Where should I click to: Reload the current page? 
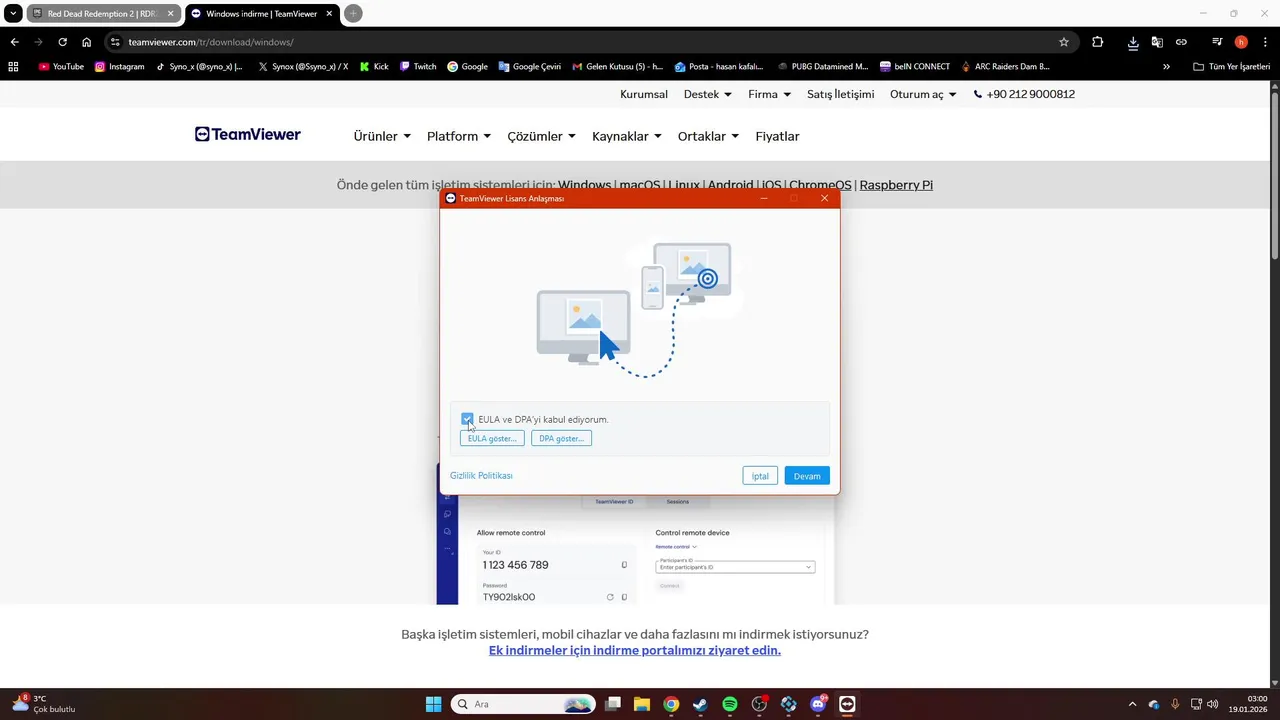62,42
